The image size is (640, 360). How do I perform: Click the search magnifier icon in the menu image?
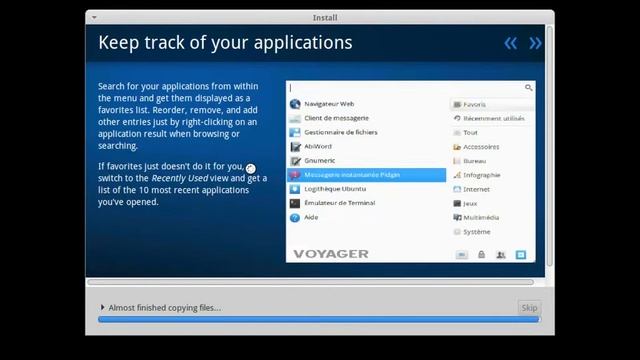(528, 88)
